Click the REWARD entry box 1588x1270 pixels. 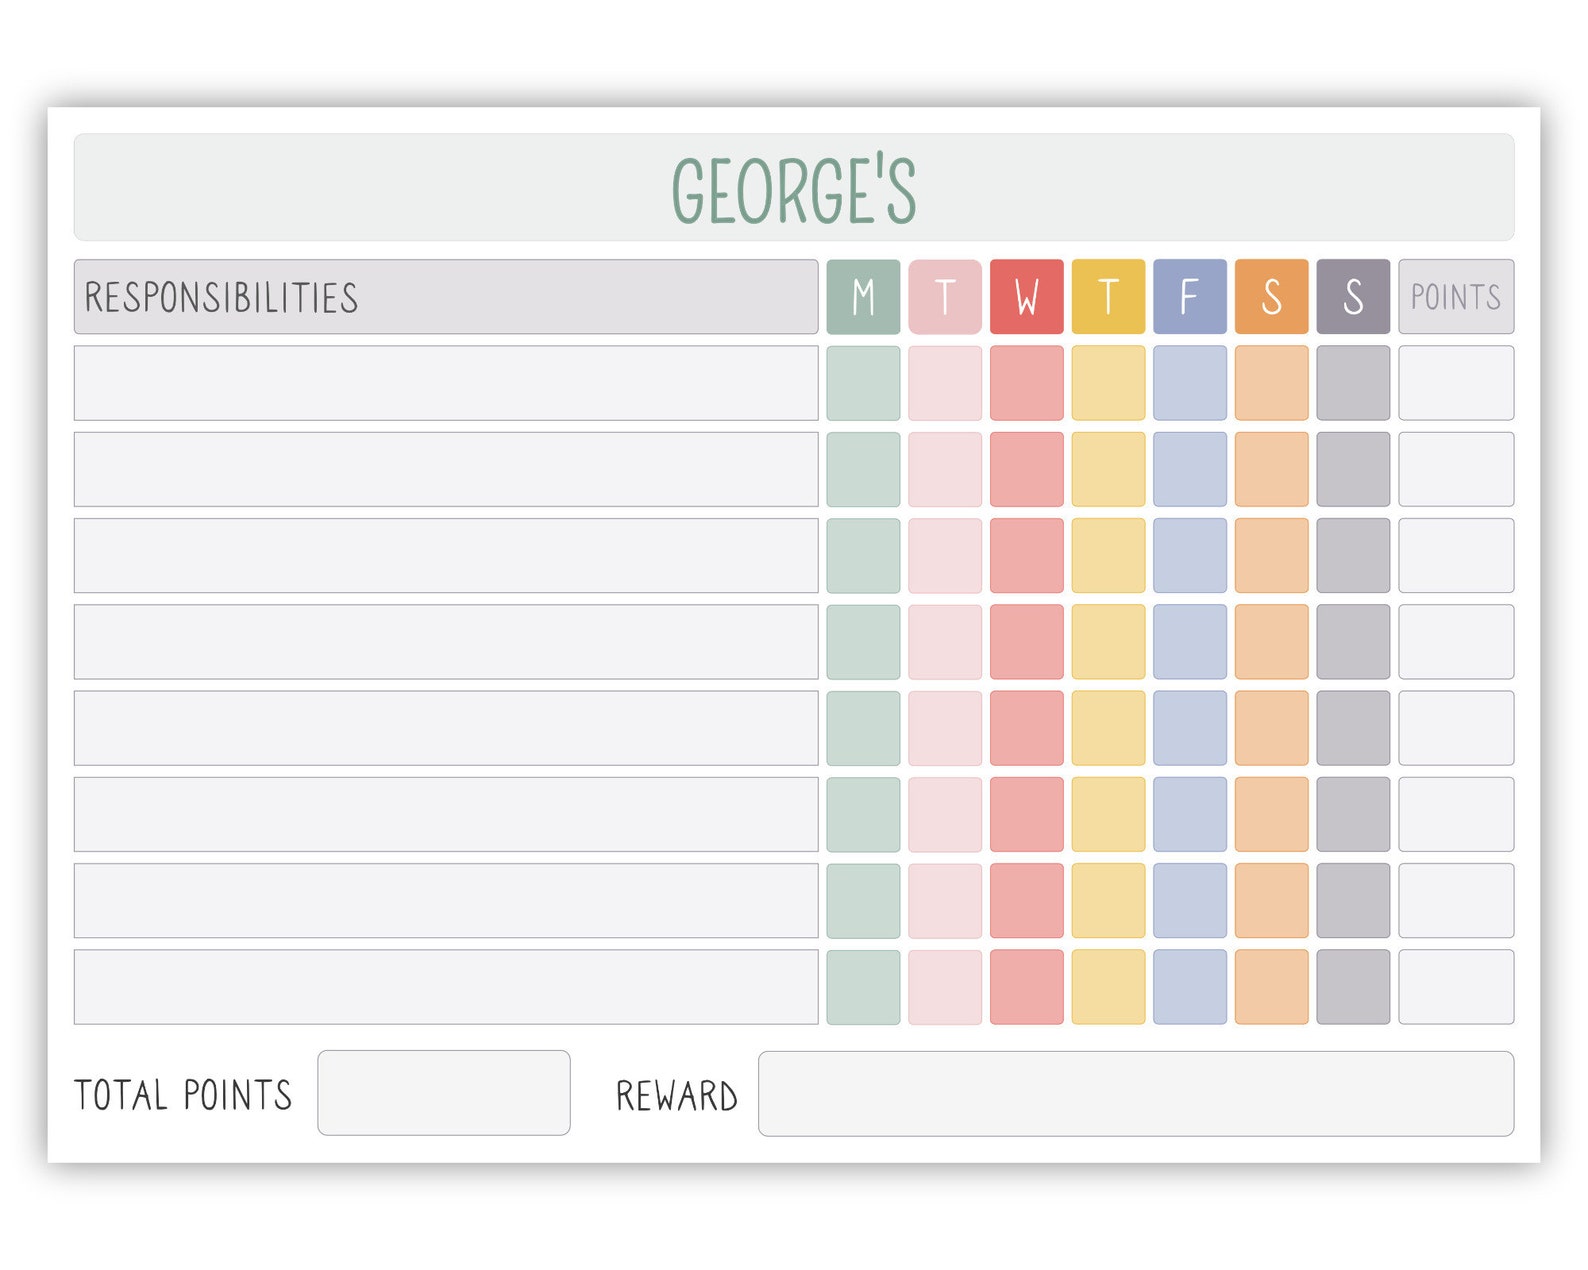point(1136,1093)
